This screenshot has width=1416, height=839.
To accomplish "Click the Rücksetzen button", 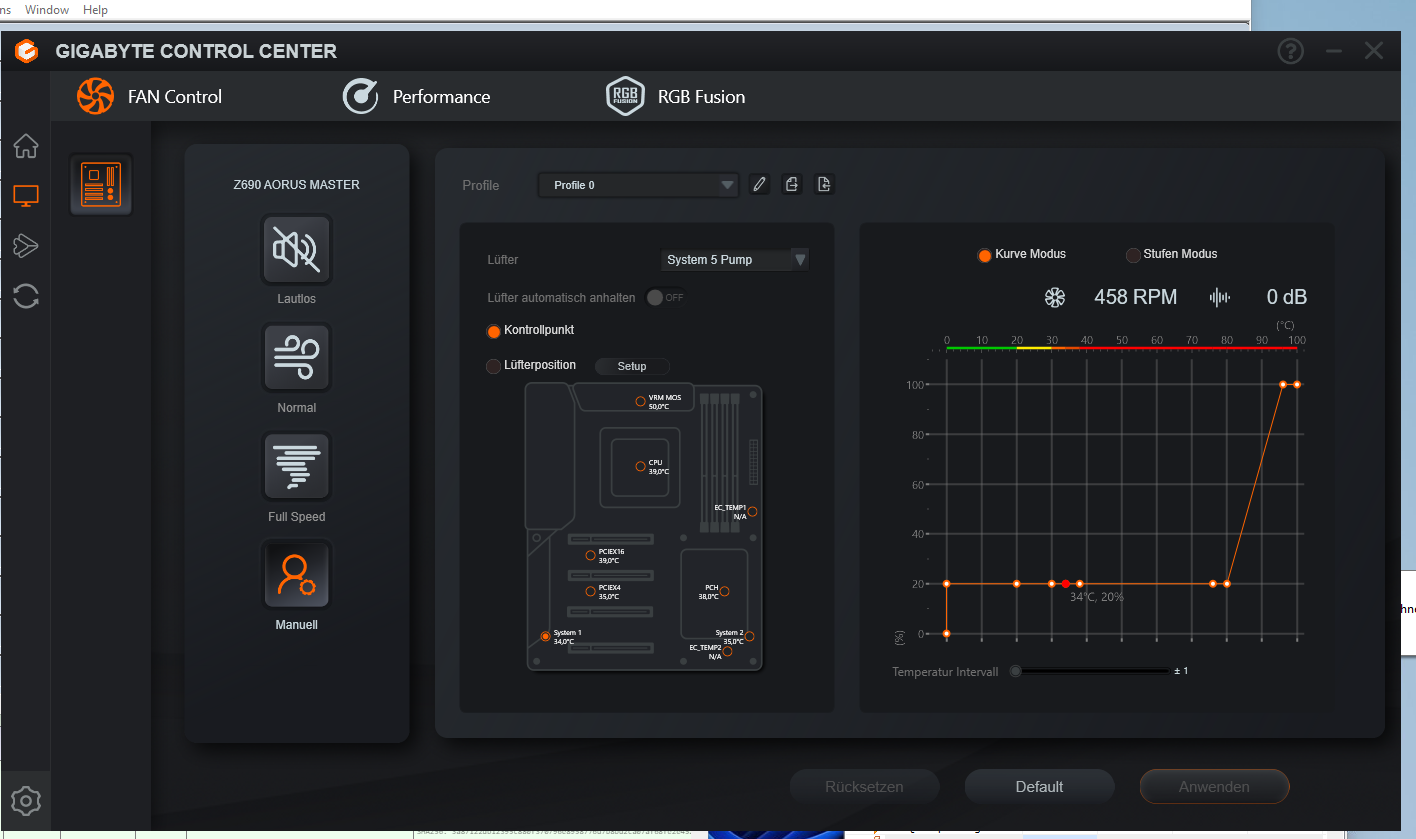I will (864, 787).
